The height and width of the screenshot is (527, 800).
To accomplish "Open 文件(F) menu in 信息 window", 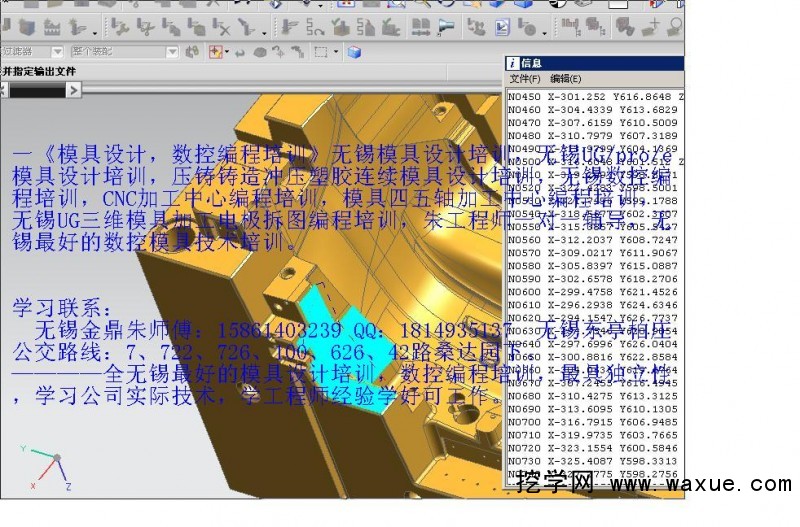I will tap(524, 79).
